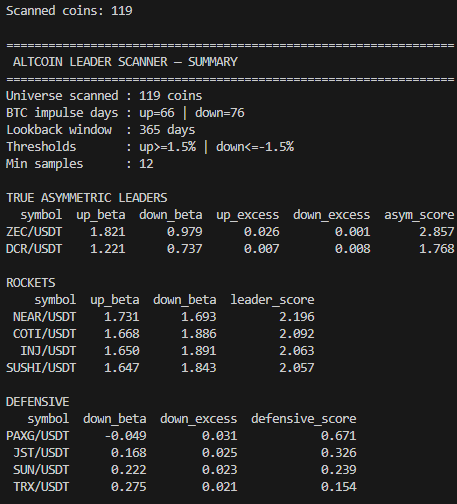Select ZEC/USDT up_excess value 0.026
457x504 pixels.
click(262, 232)
